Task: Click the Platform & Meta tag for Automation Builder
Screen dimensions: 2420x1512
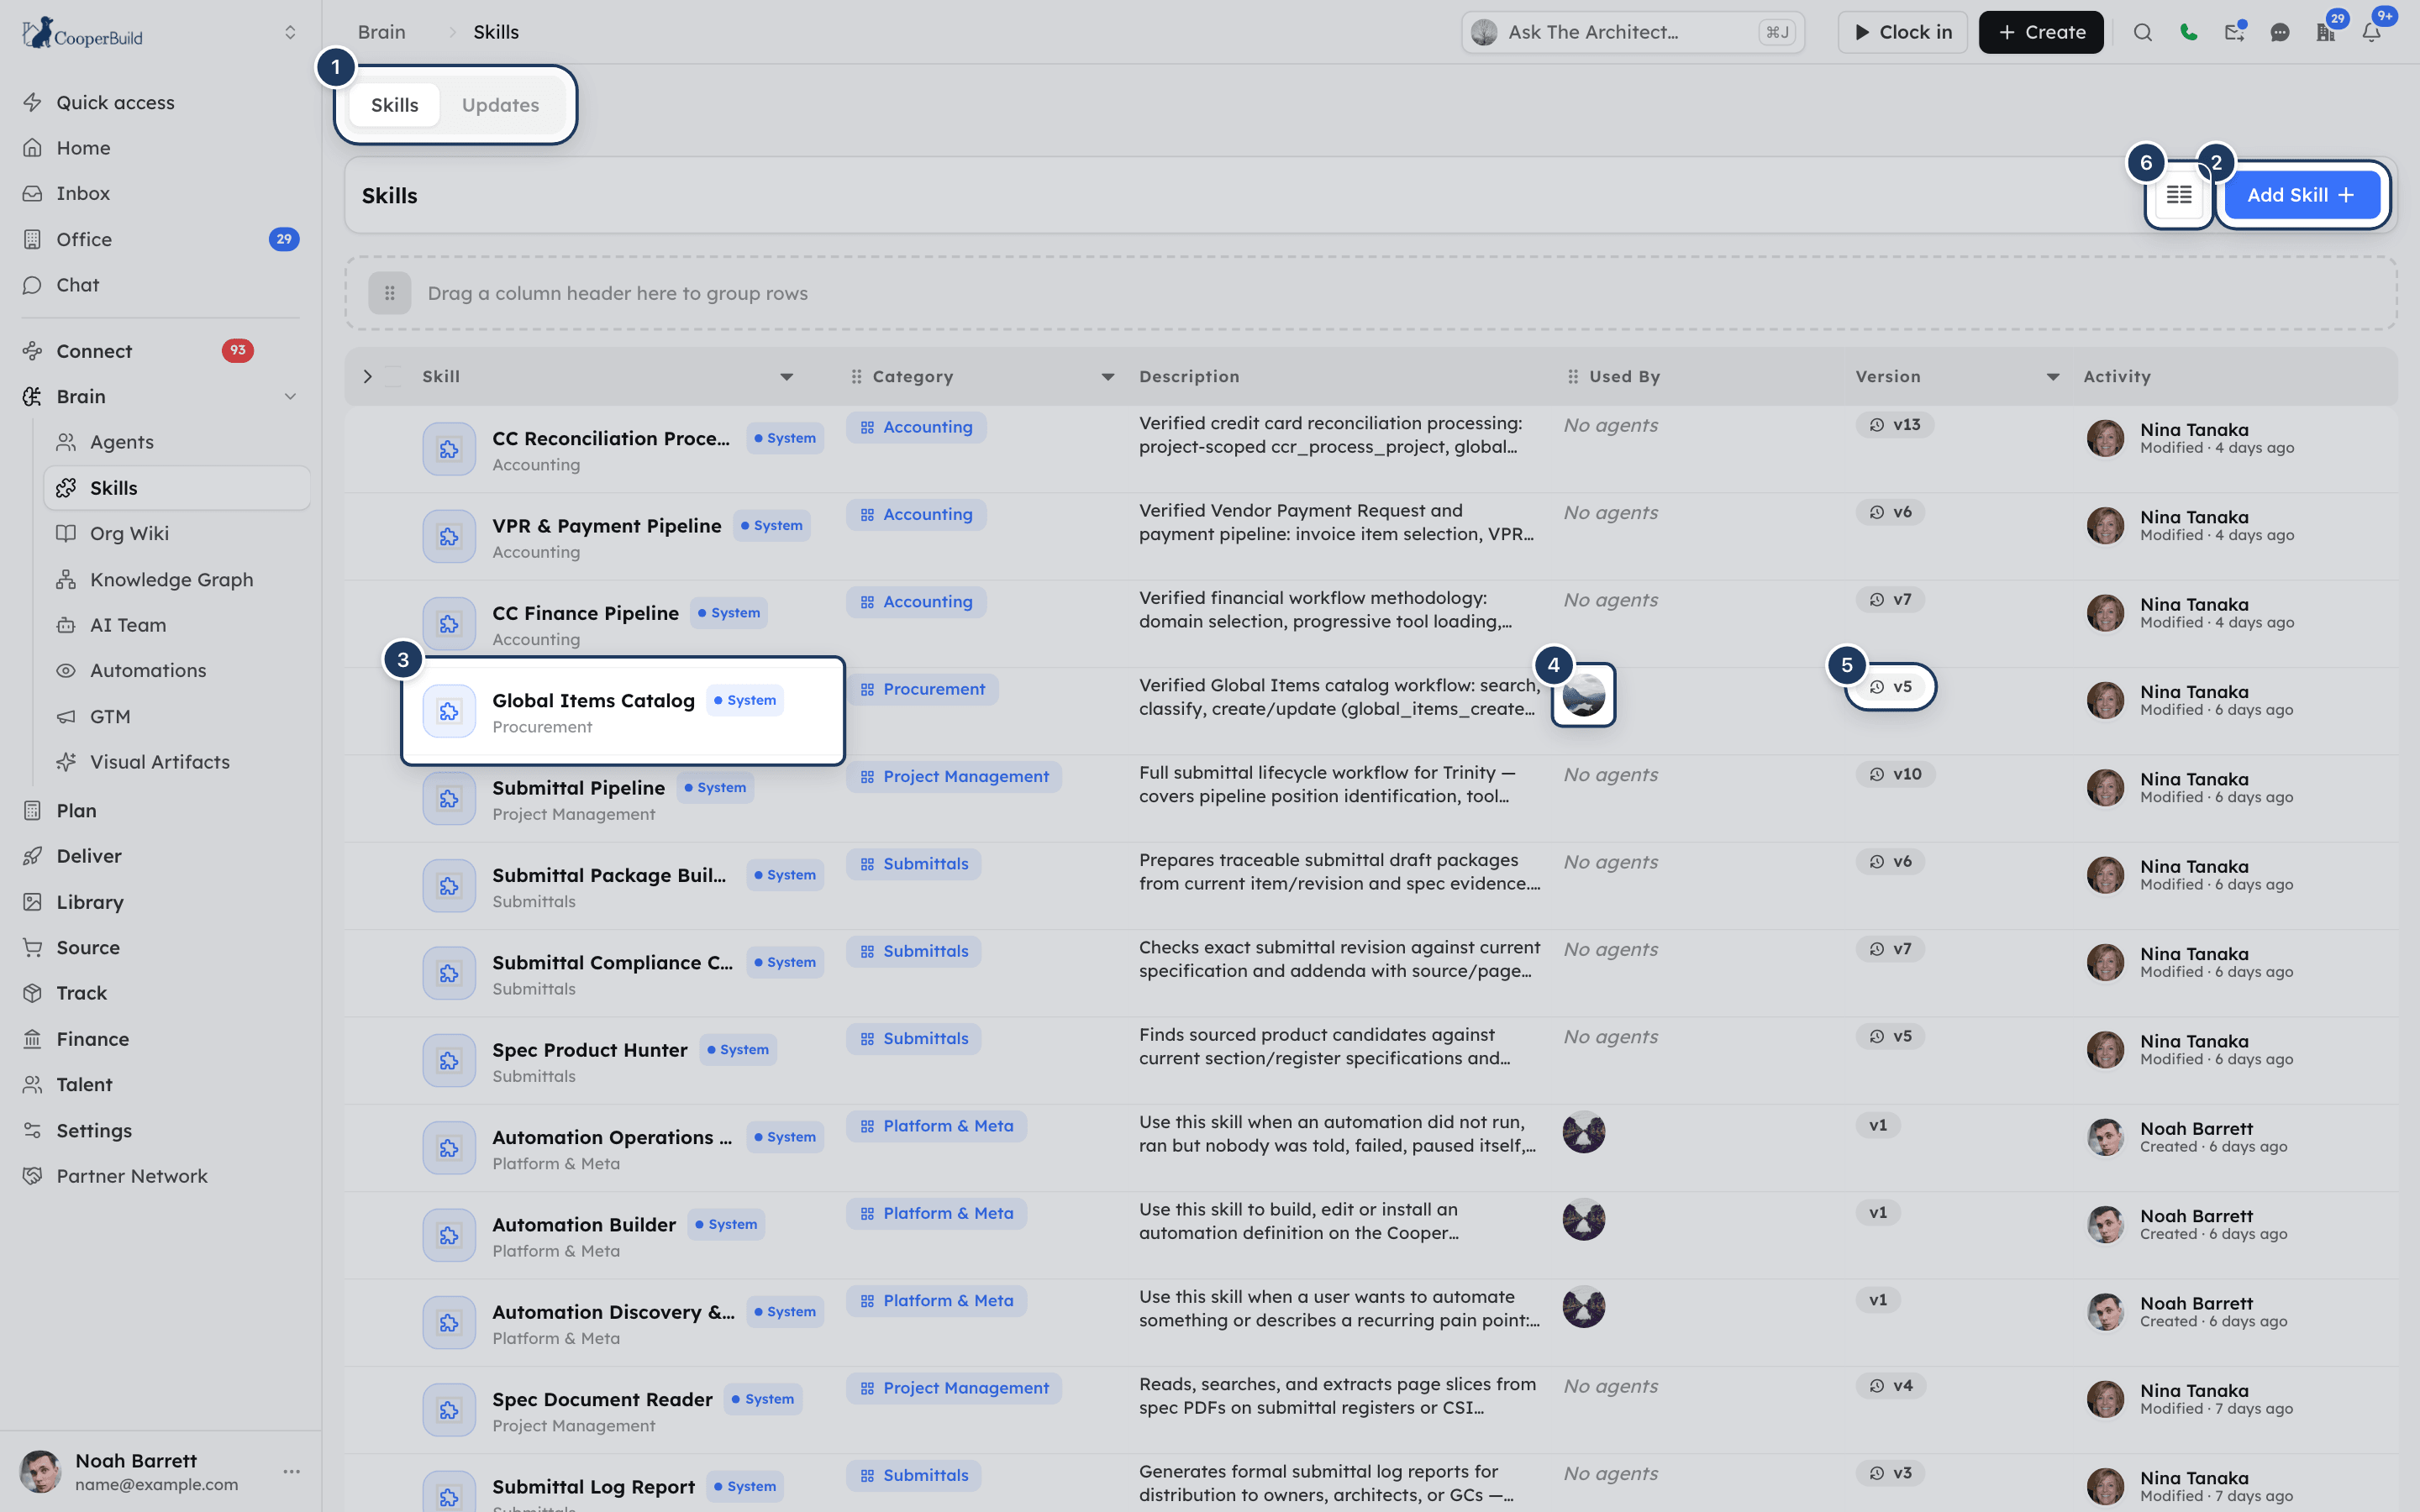Action: pos(937,1213)
